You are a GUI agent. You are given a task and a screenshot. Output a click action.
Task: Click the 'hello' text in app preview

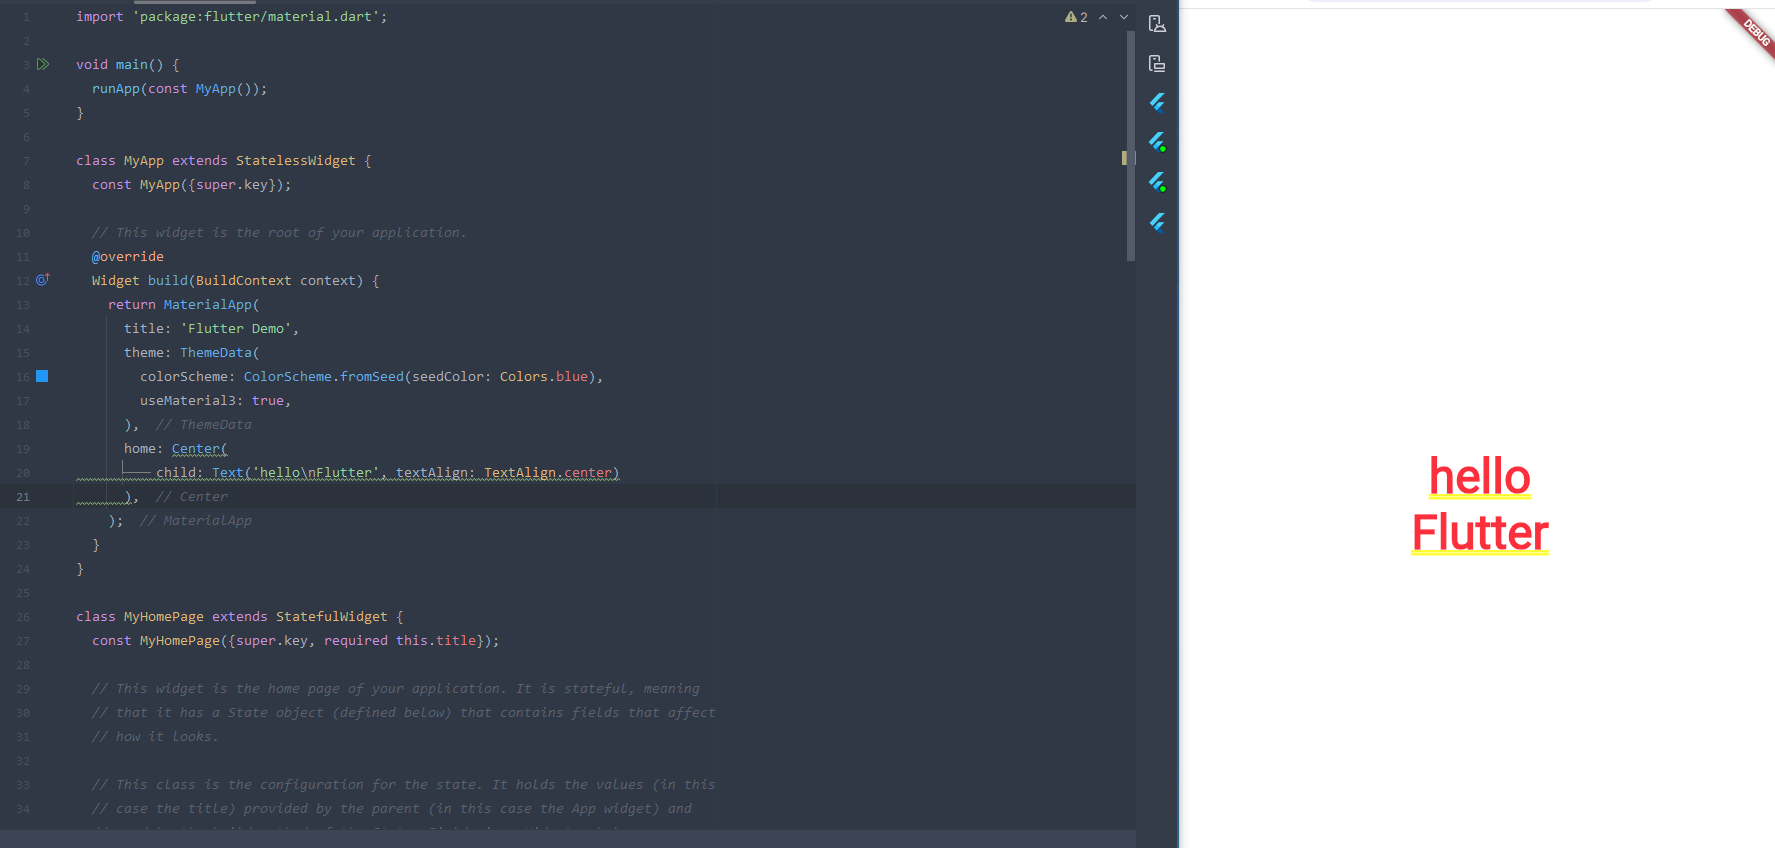pyautogui.click(x=1480, y=477)
